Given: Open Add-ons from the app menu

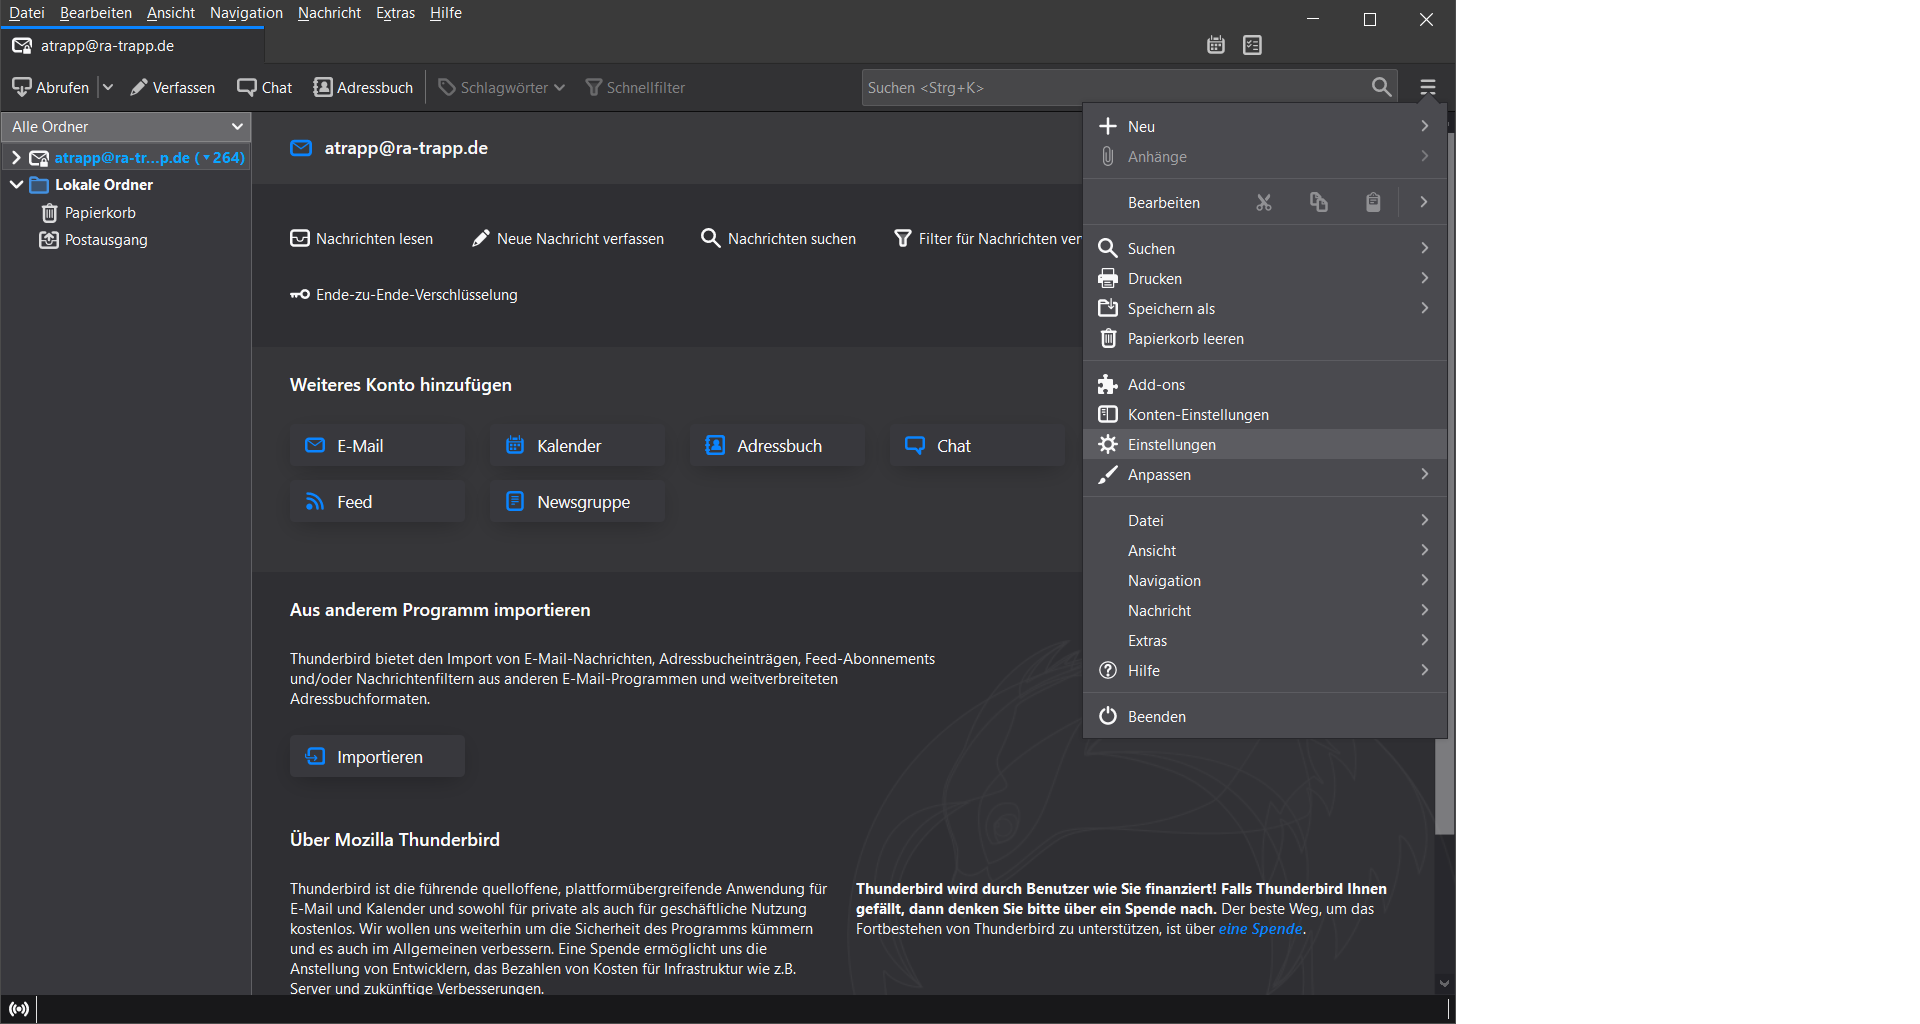Looking at the screenshot, I should tap(1265, 384).
